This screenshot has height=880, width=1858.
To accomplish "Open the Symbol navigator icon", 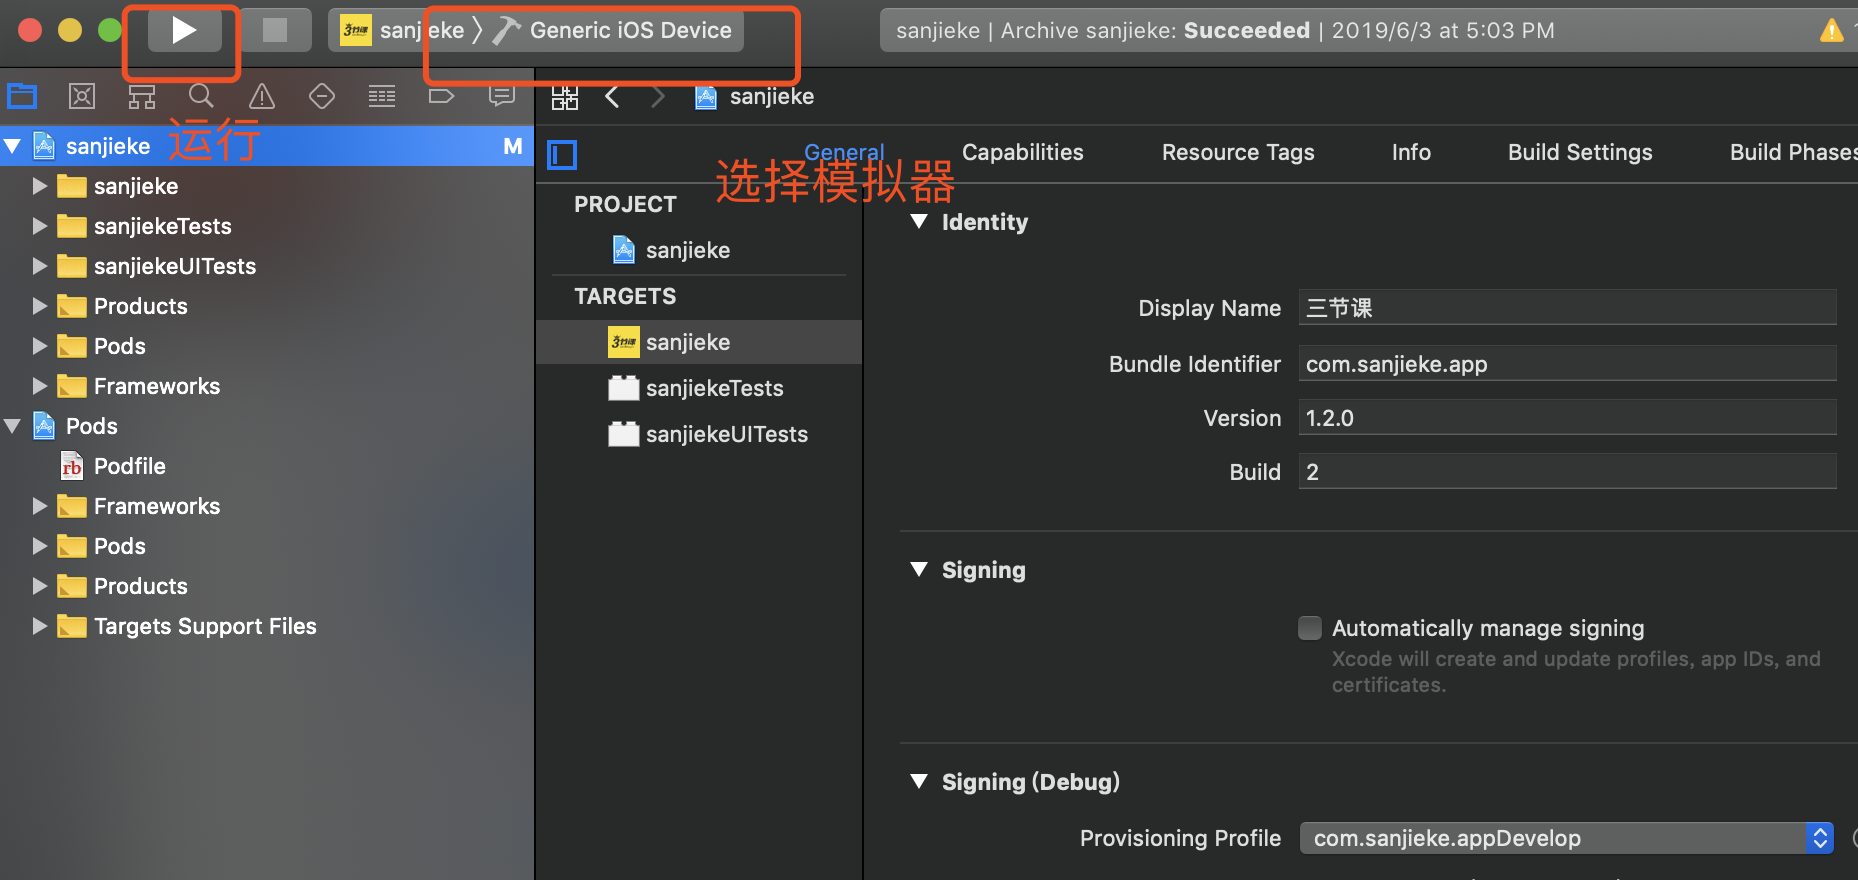I will 142,96.
